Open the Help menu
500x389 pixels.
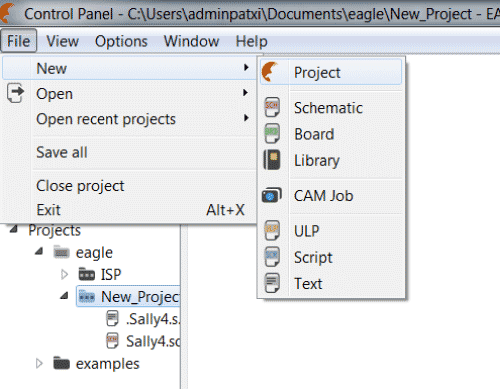pyautogui.click(x=251, y=41)
